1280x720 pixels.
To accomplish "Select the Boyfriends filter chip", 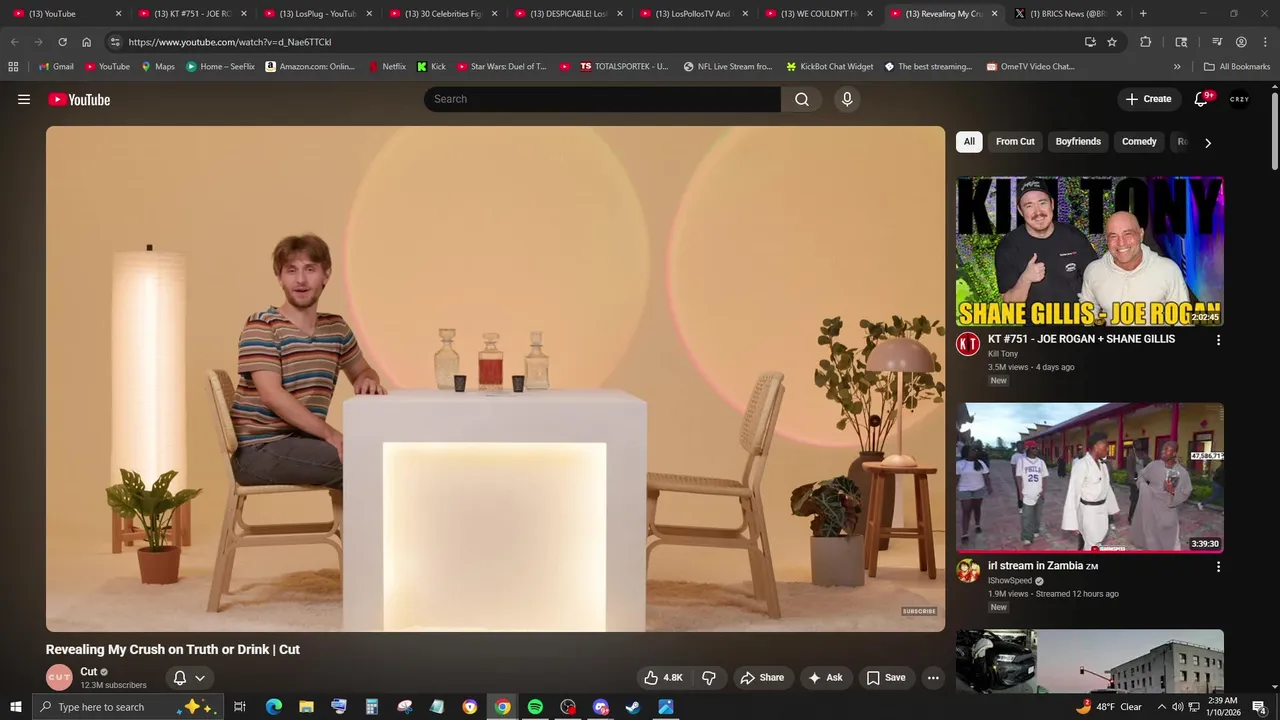I will pyautogui.click(x=1078, y=142).
